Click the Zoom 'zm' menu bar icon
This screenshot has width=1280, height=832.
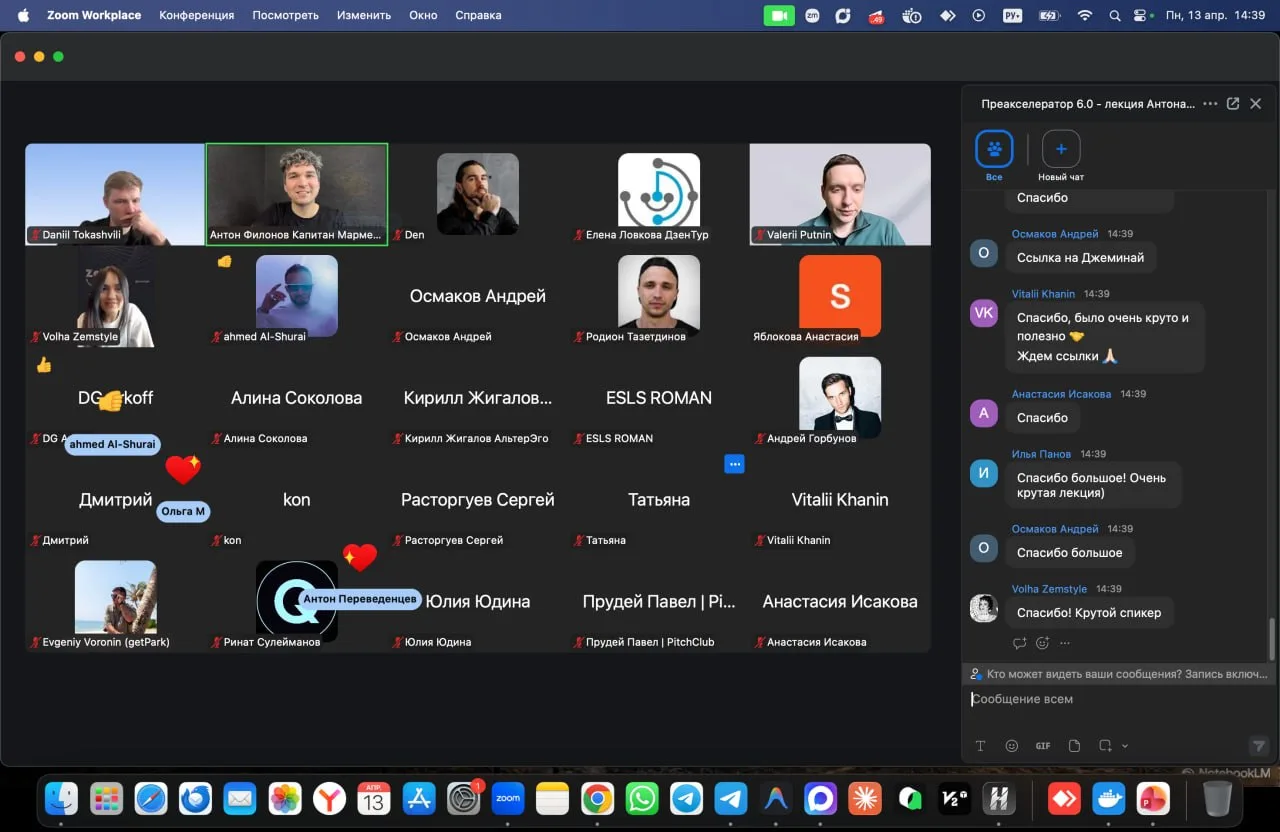(x=812, y=15)
